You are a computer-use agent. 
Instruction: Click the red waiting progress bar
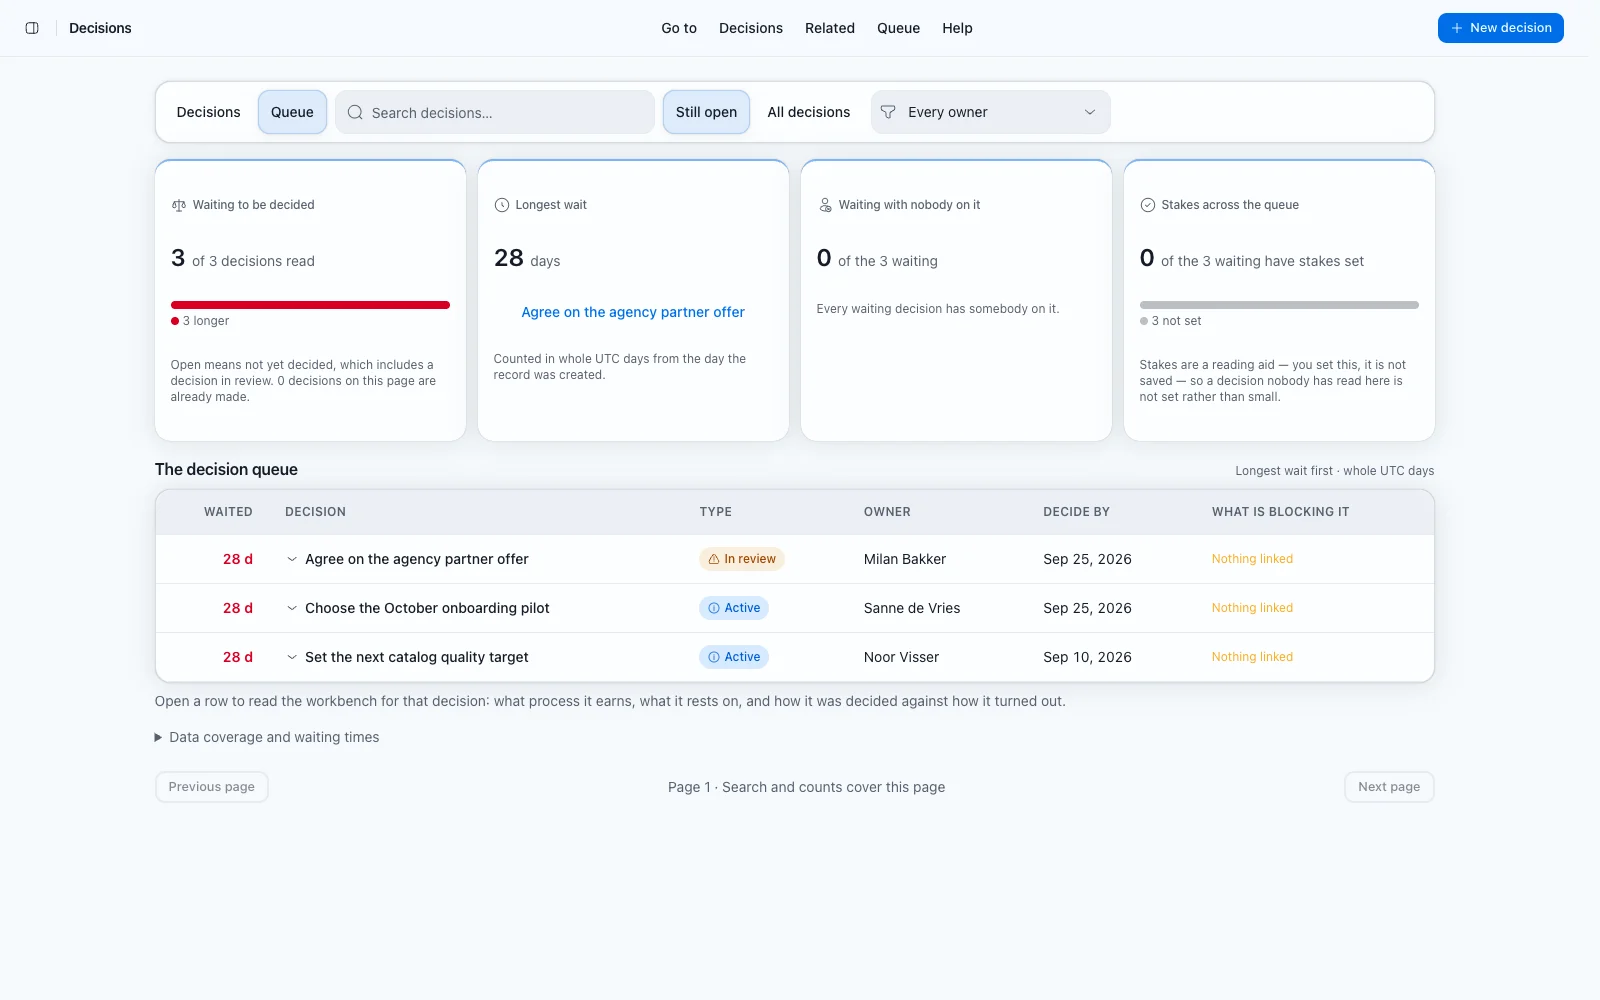click(x=310, y=305)
